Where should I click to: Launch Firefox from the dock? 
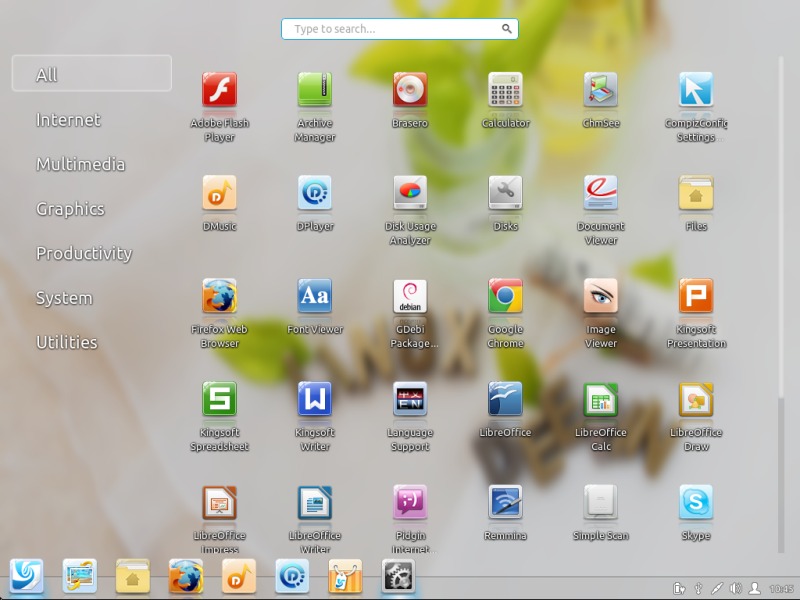(x=186, y=577)
